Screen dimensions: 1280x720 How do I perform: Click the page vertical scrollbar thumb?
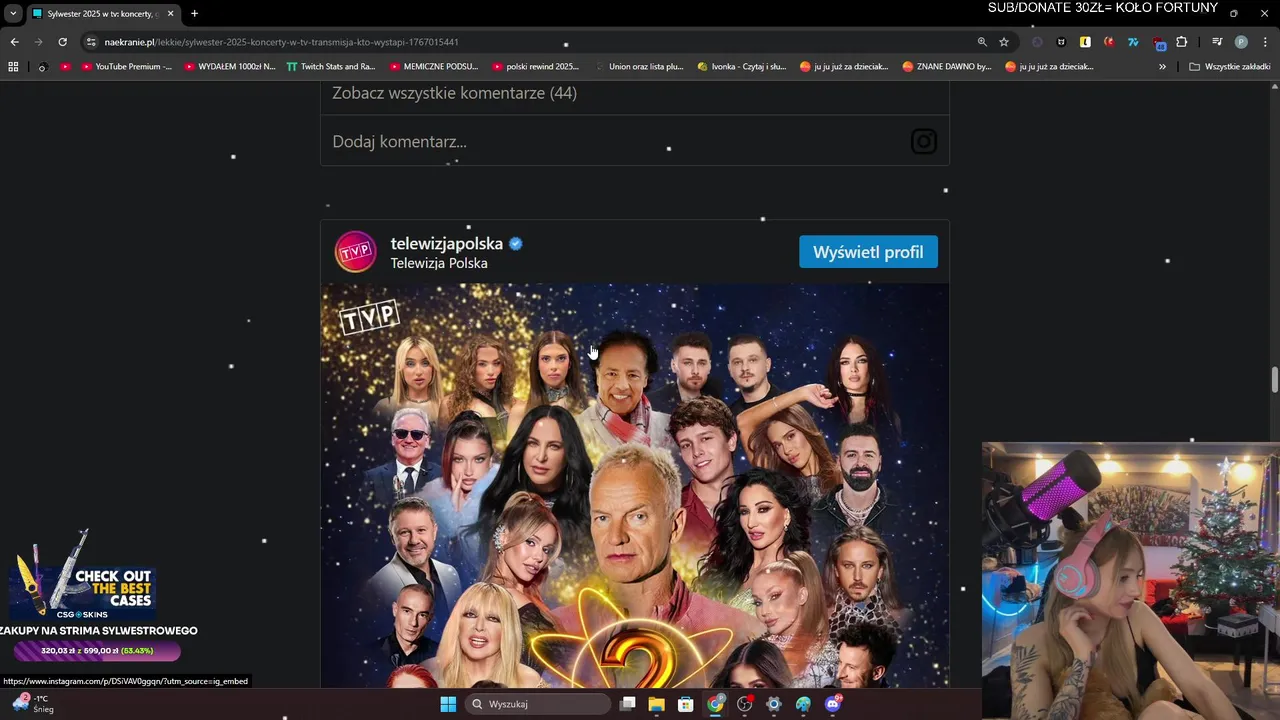click(x=1274, y=381)
